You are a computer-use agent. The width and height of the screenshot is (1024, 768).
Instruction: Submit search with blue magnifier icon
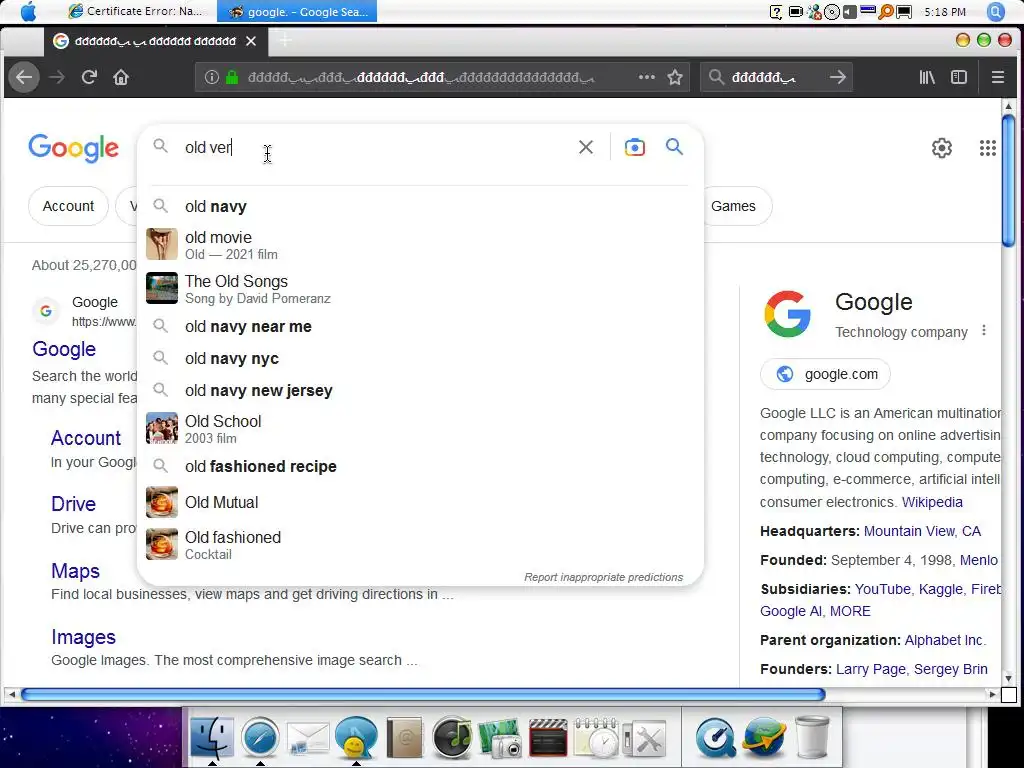(675, 147)
